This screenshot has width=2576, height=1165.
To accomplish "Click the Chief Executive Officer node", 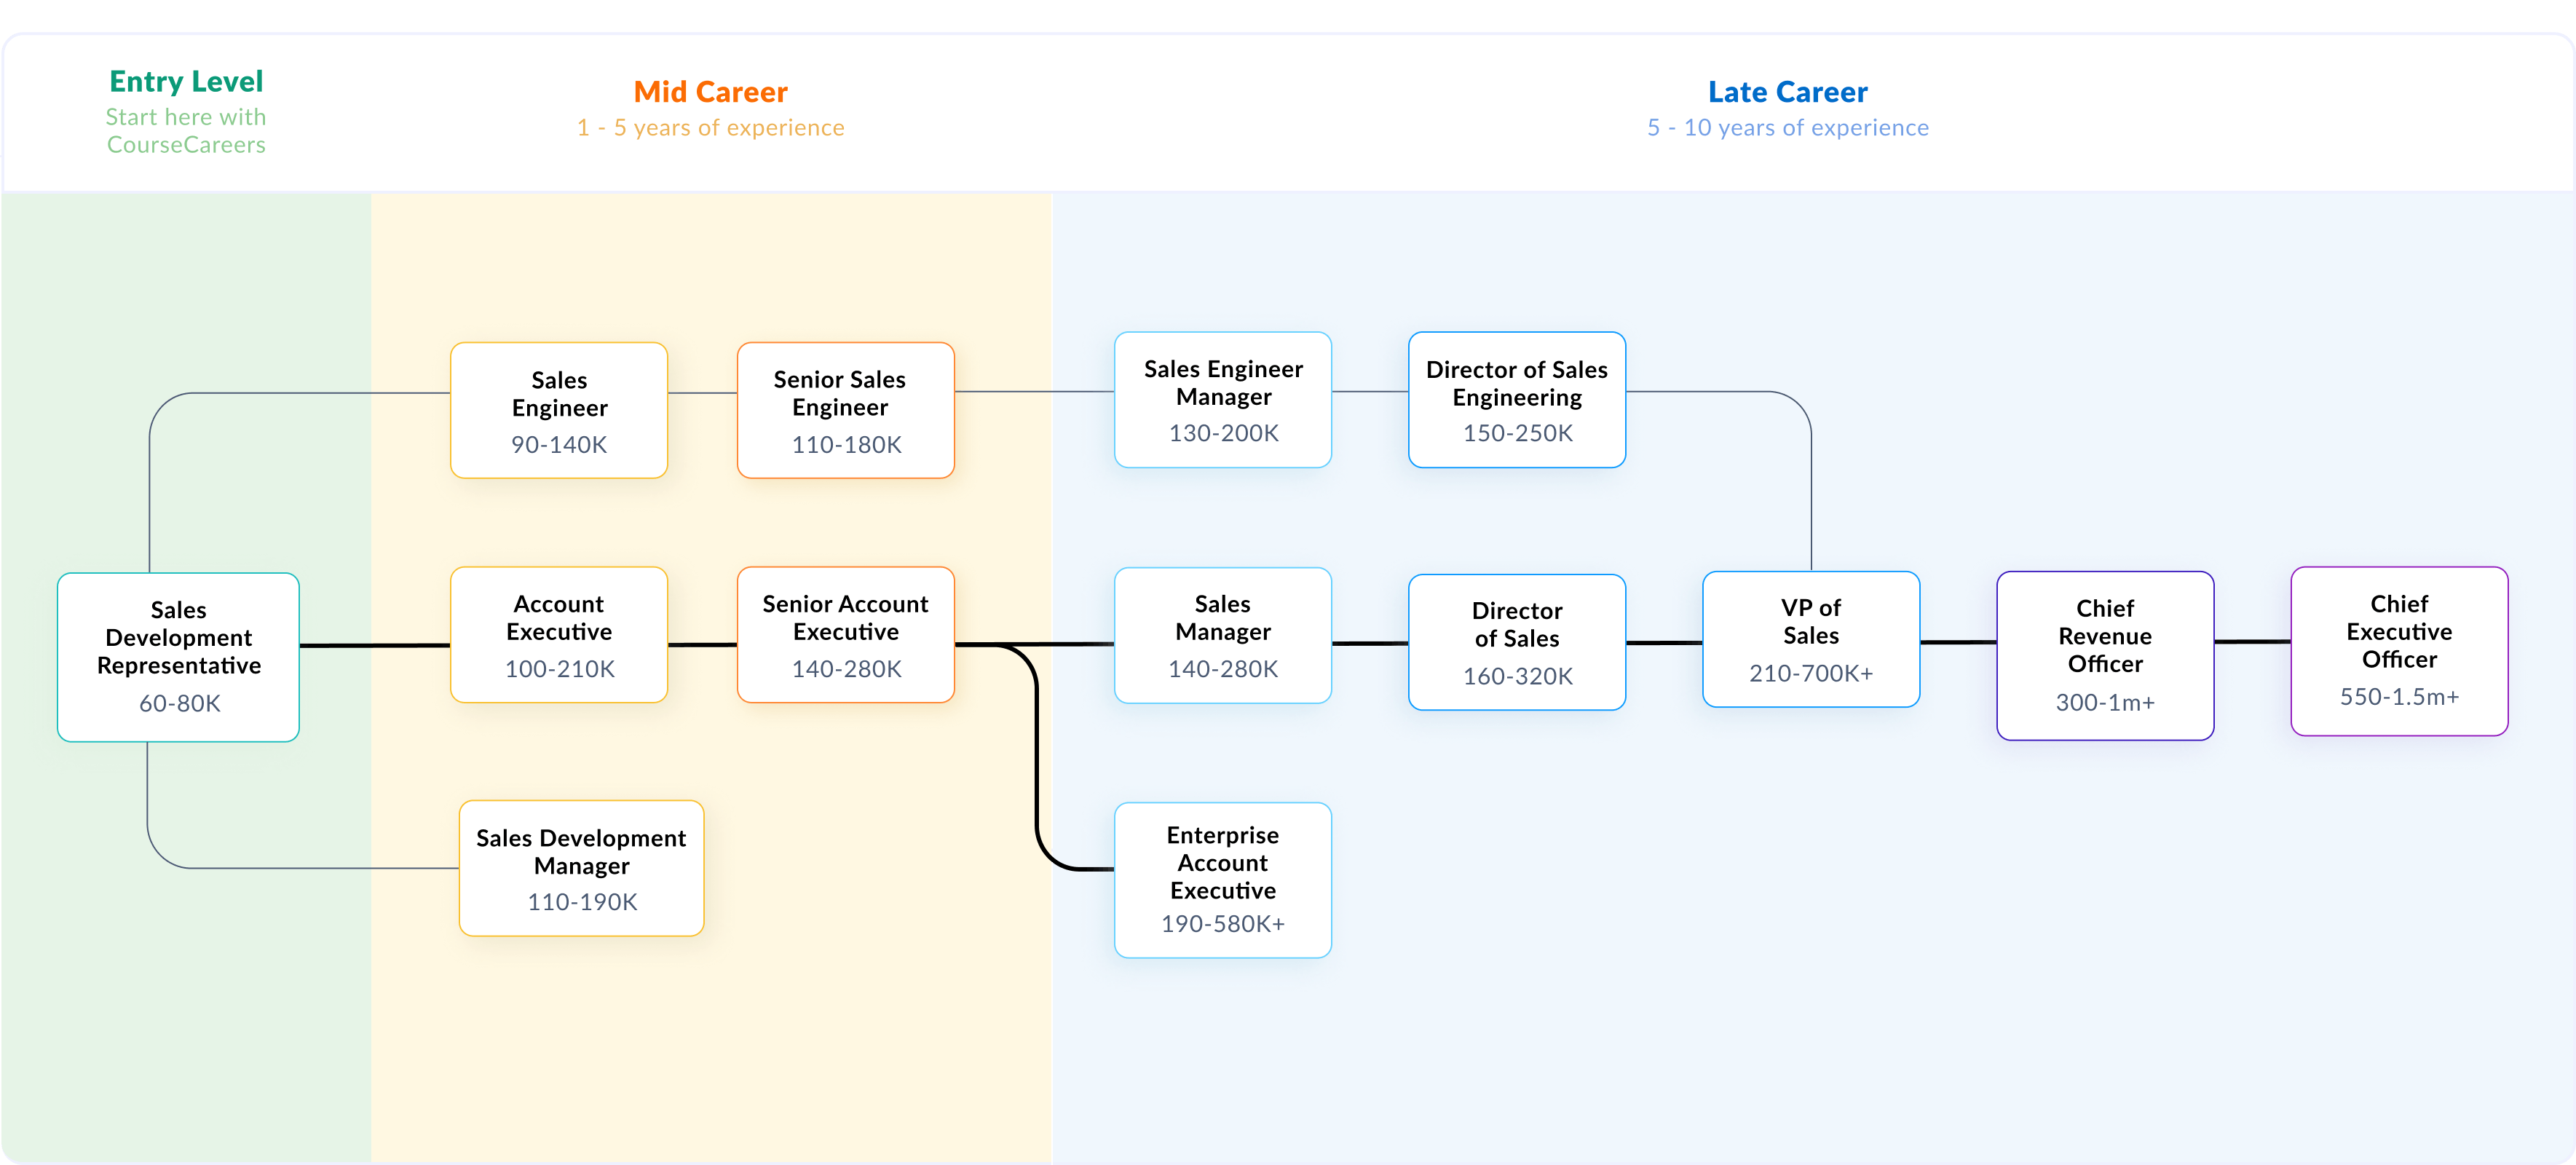I will [x=2400, y=650].
